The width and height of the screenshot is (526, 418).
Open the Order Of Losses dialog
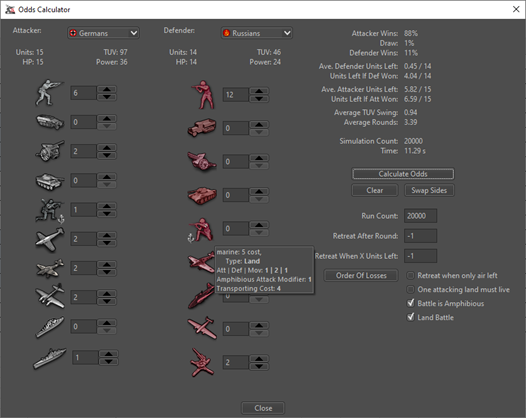coord(361,275)
